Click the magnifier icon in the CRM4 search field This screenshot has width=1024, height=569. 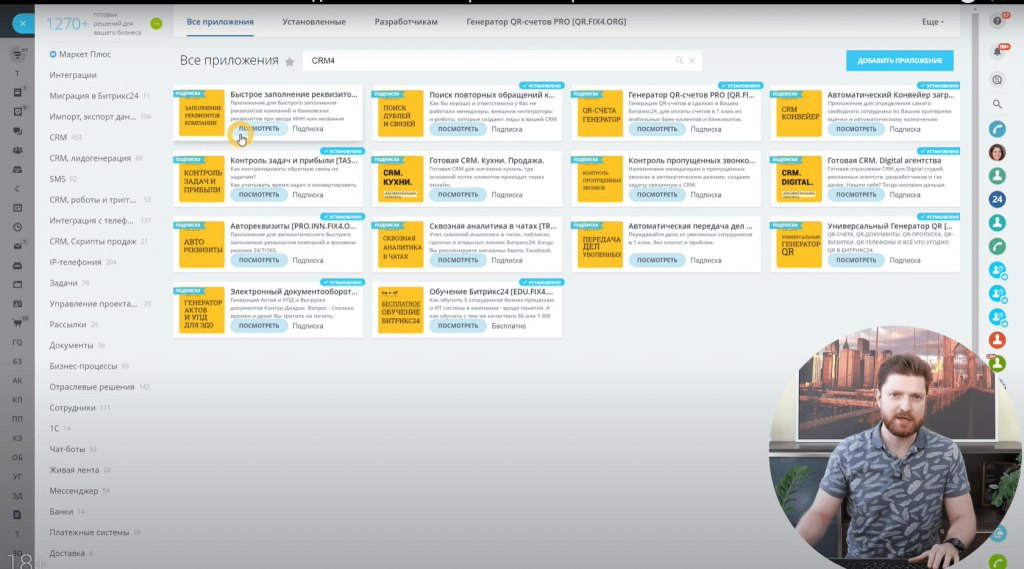679,60
